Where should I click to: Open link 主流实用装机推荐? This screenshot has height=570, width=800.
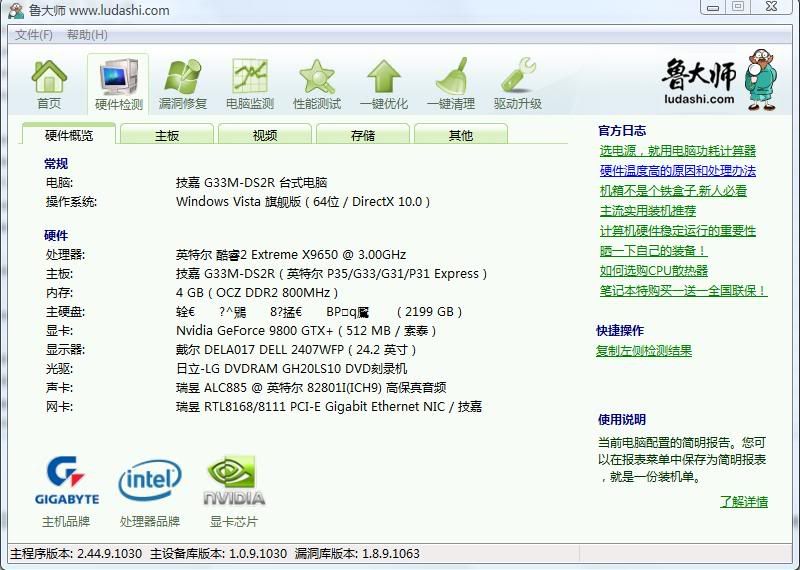point(647,211)
